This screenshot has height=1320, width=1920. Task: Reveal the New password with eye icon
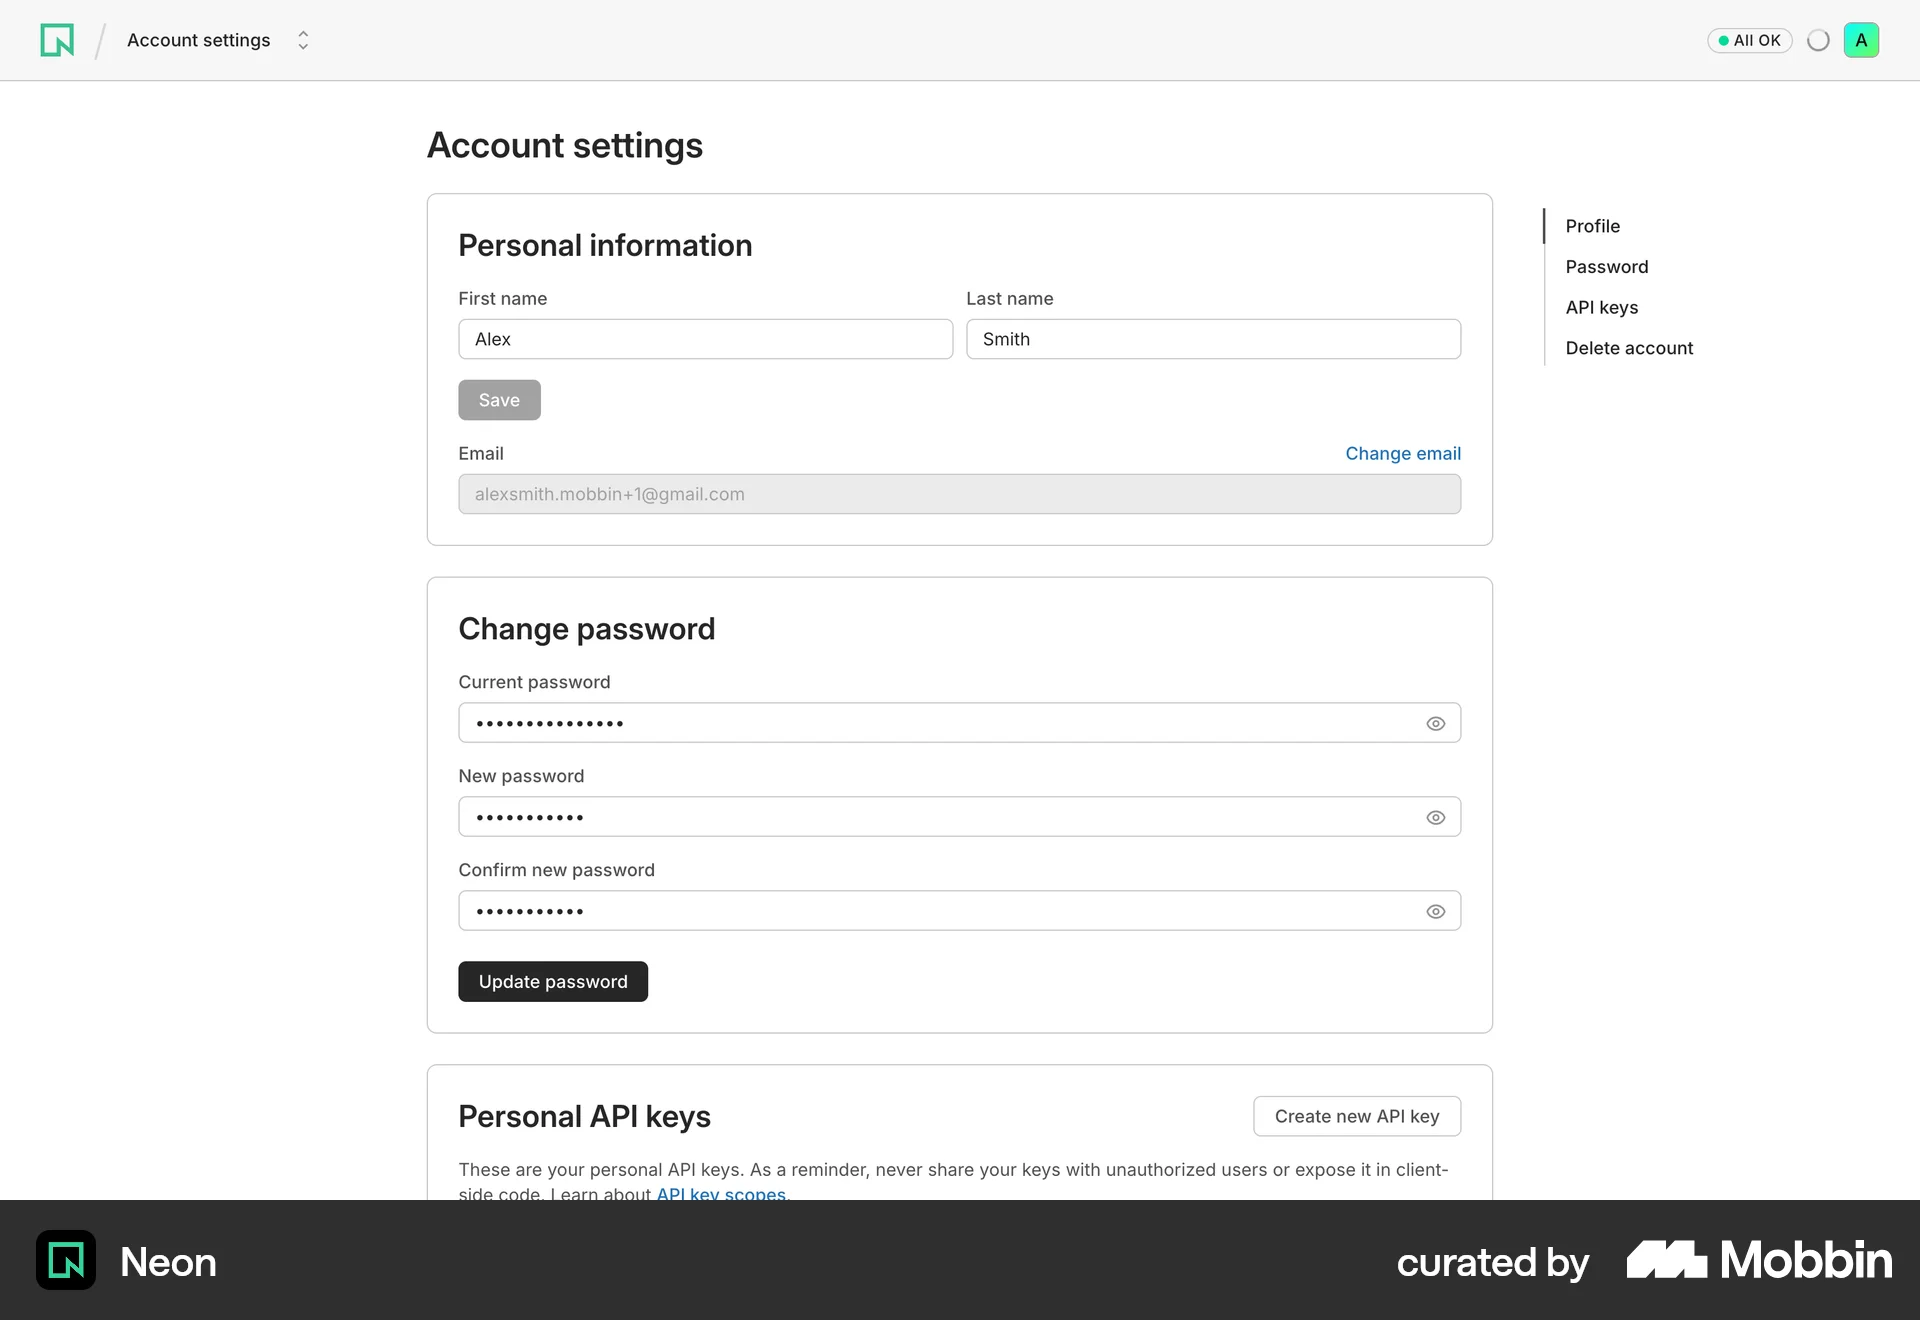pyautogui.click(x=1435, y=817)
